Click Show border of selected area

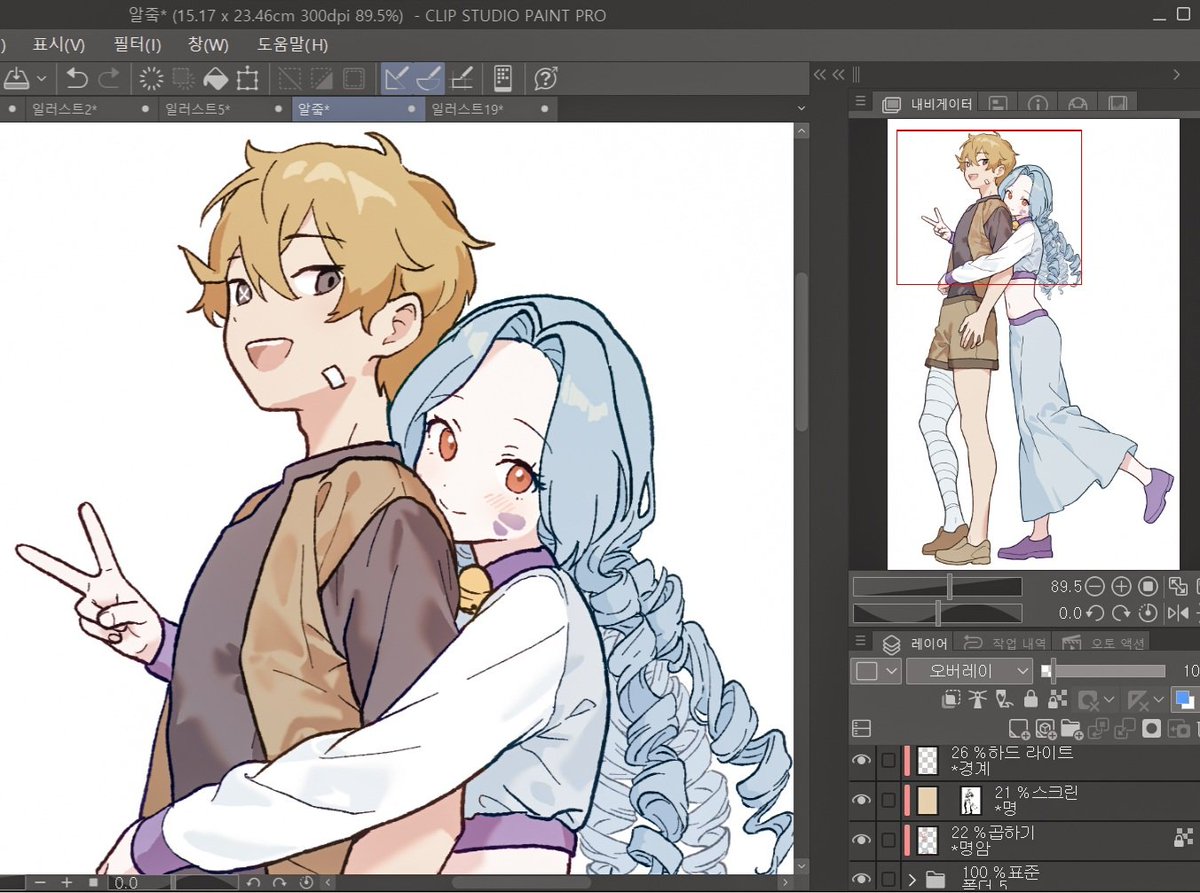pyautogui.click(x=353, y=78)
